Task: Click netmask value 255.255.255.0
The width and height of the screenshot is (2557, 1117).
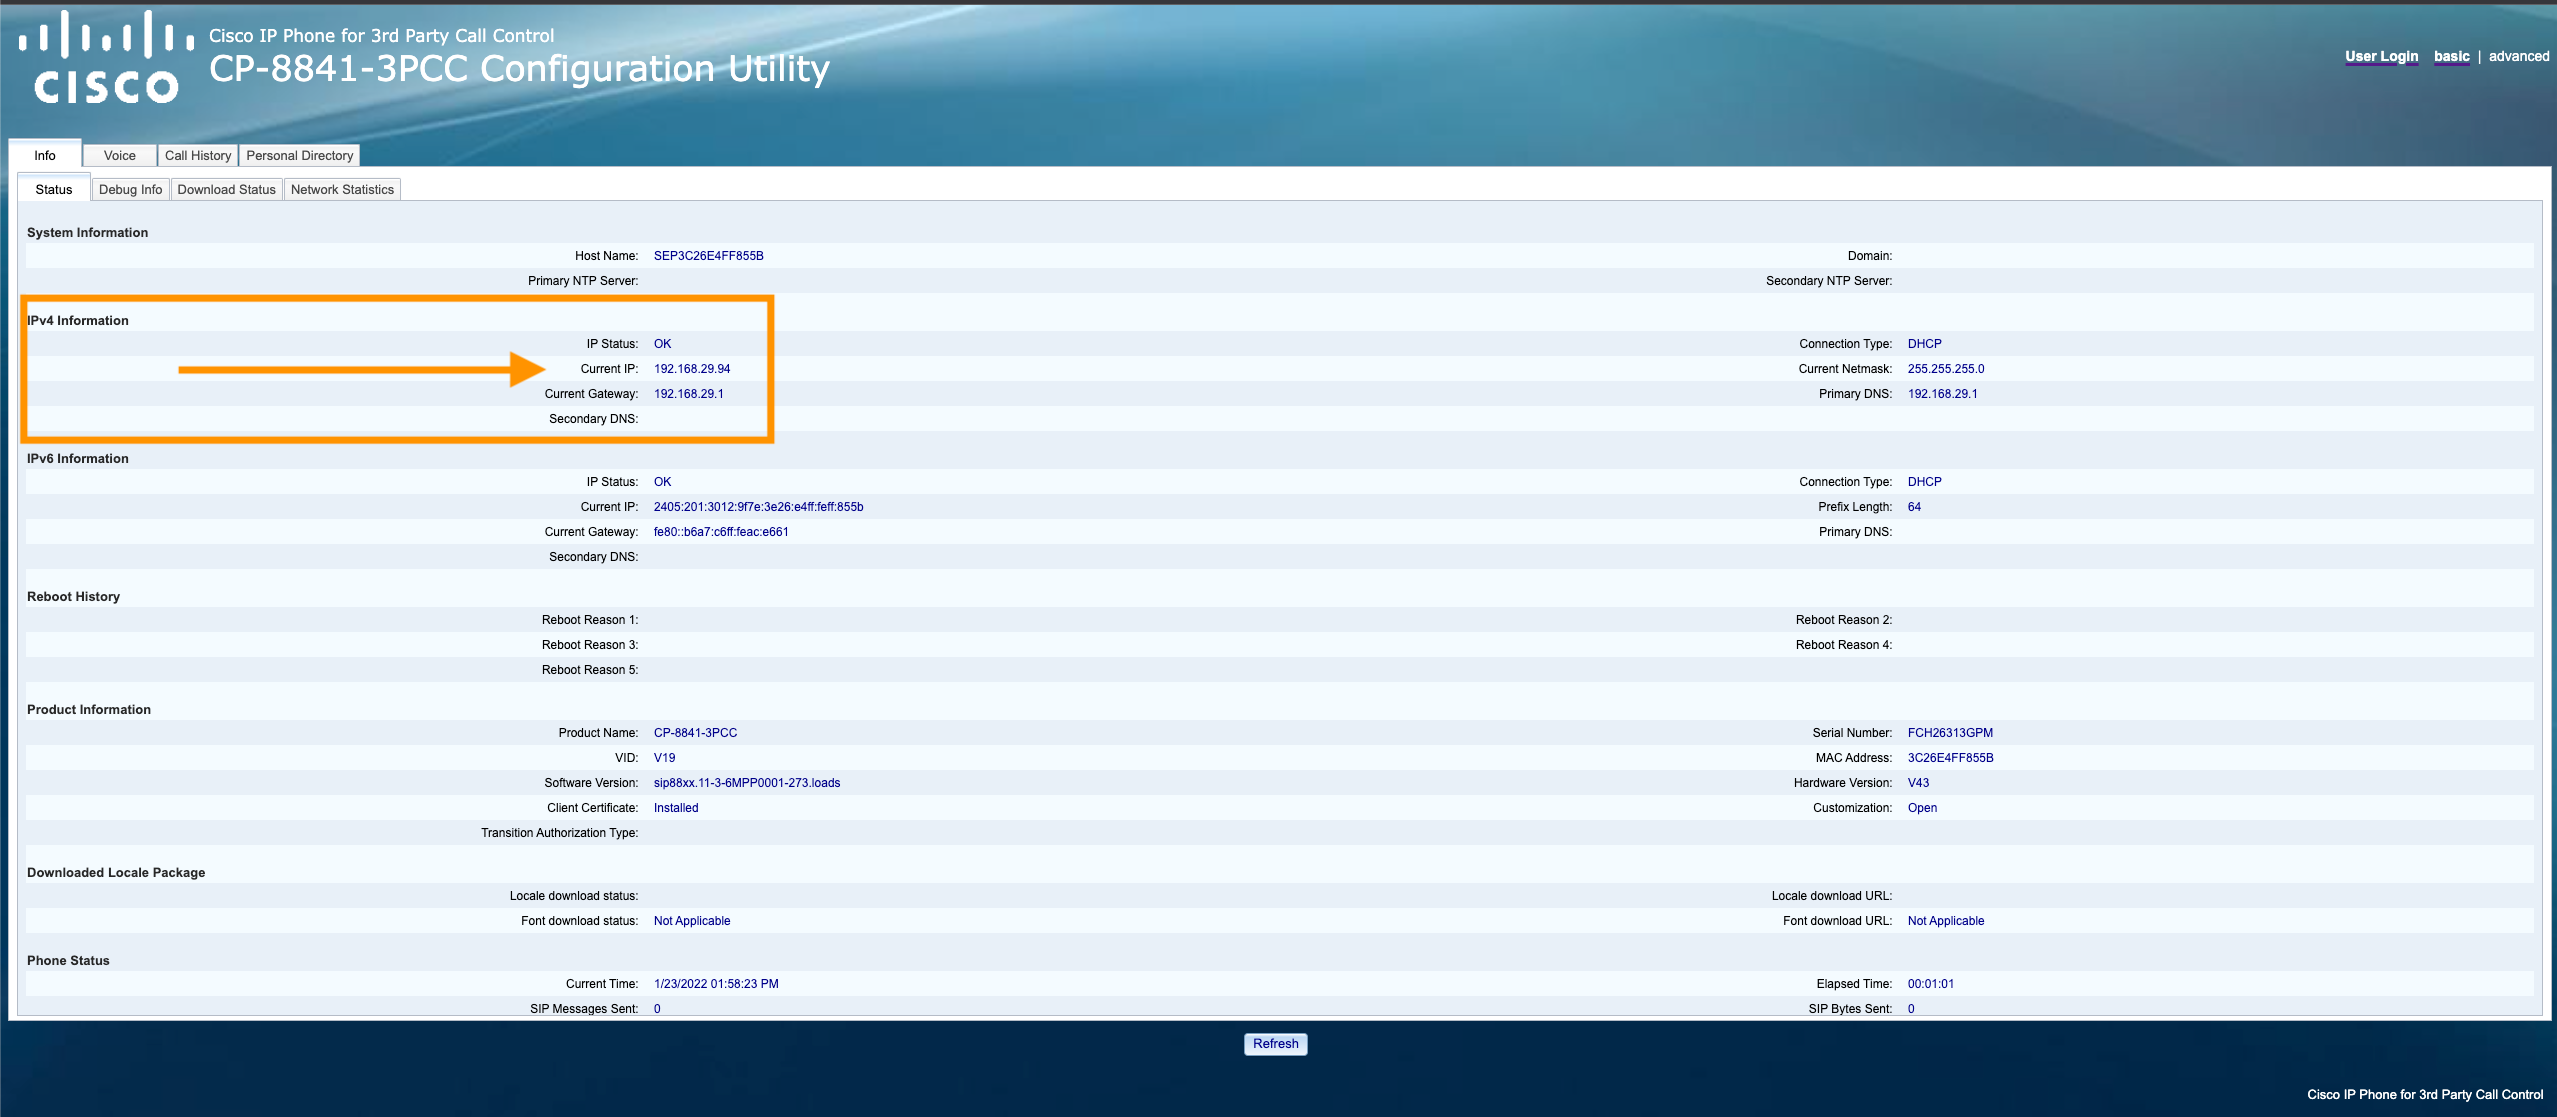Action: [x=1945, y=369]
